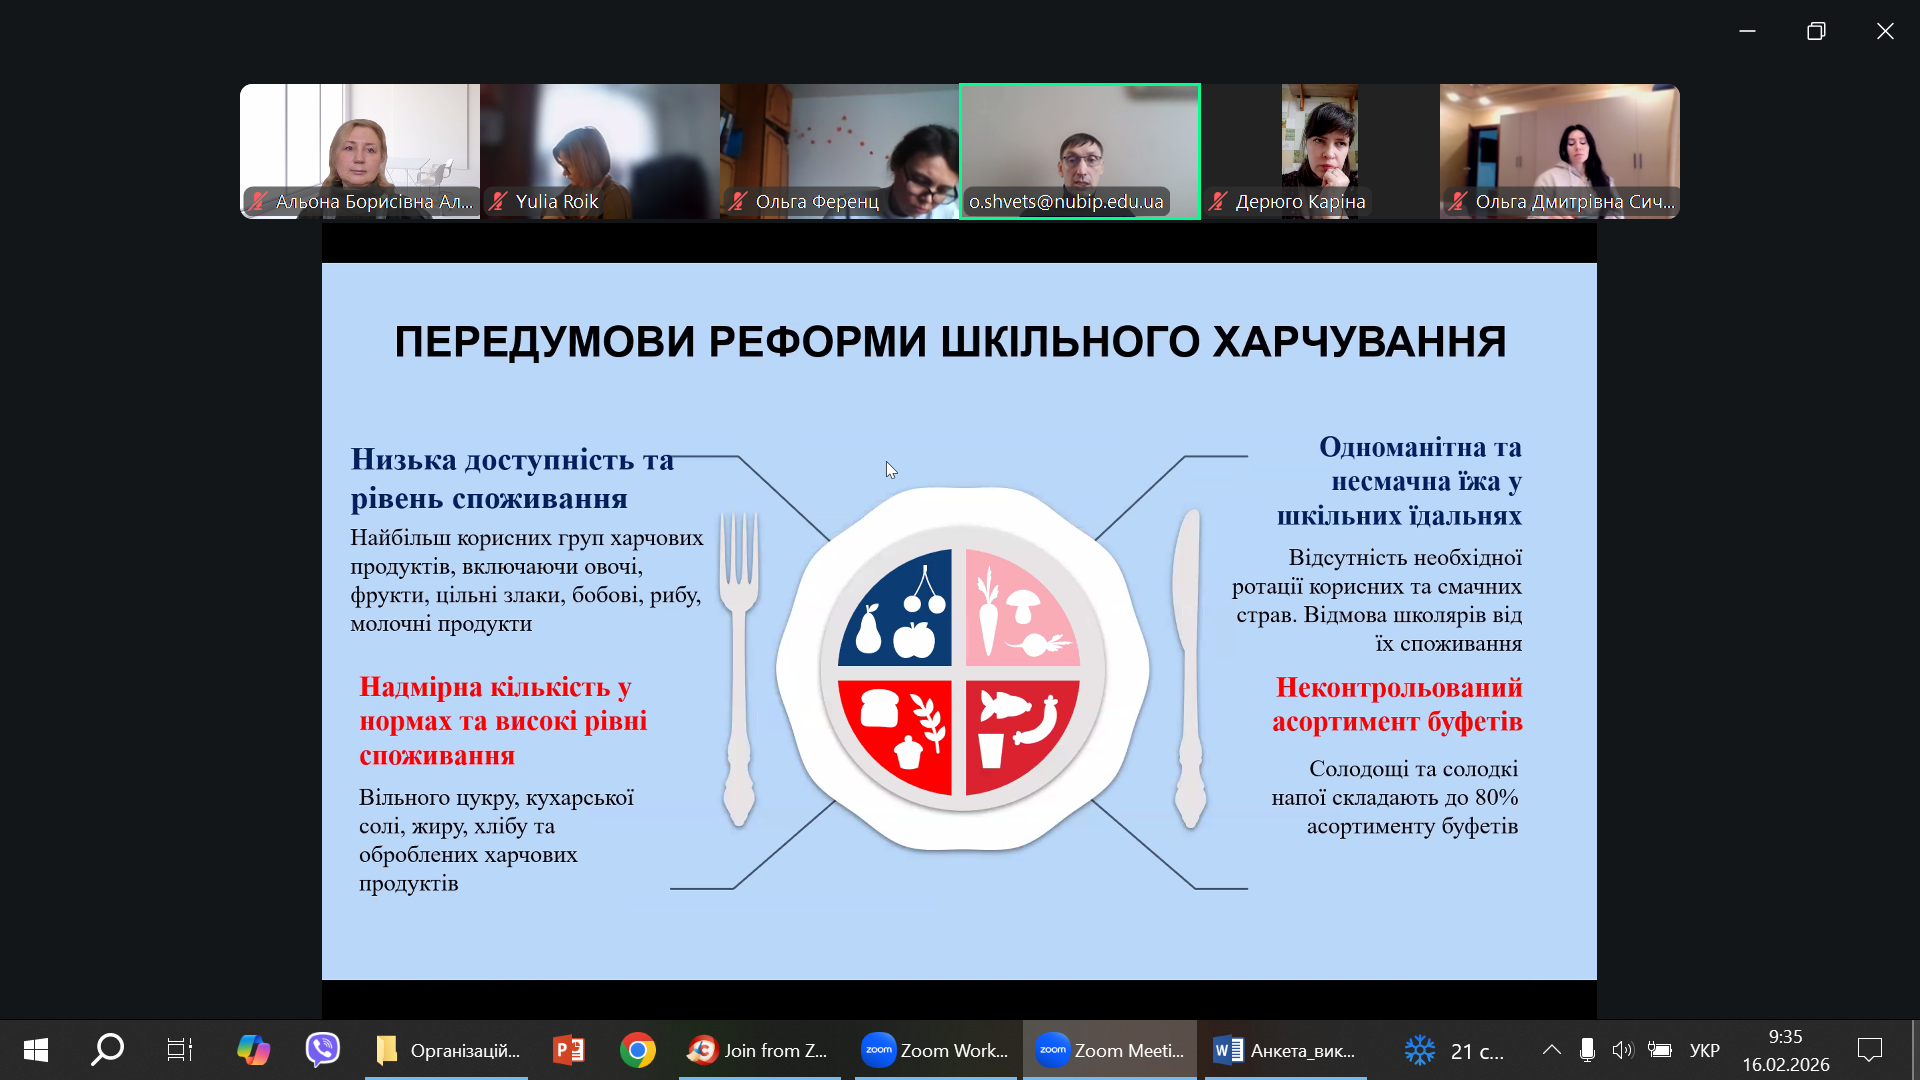Launch the Copilot app from taskbar
The height and width of the screenshot is (1080, 1920).
click(x=253, y=1050)
